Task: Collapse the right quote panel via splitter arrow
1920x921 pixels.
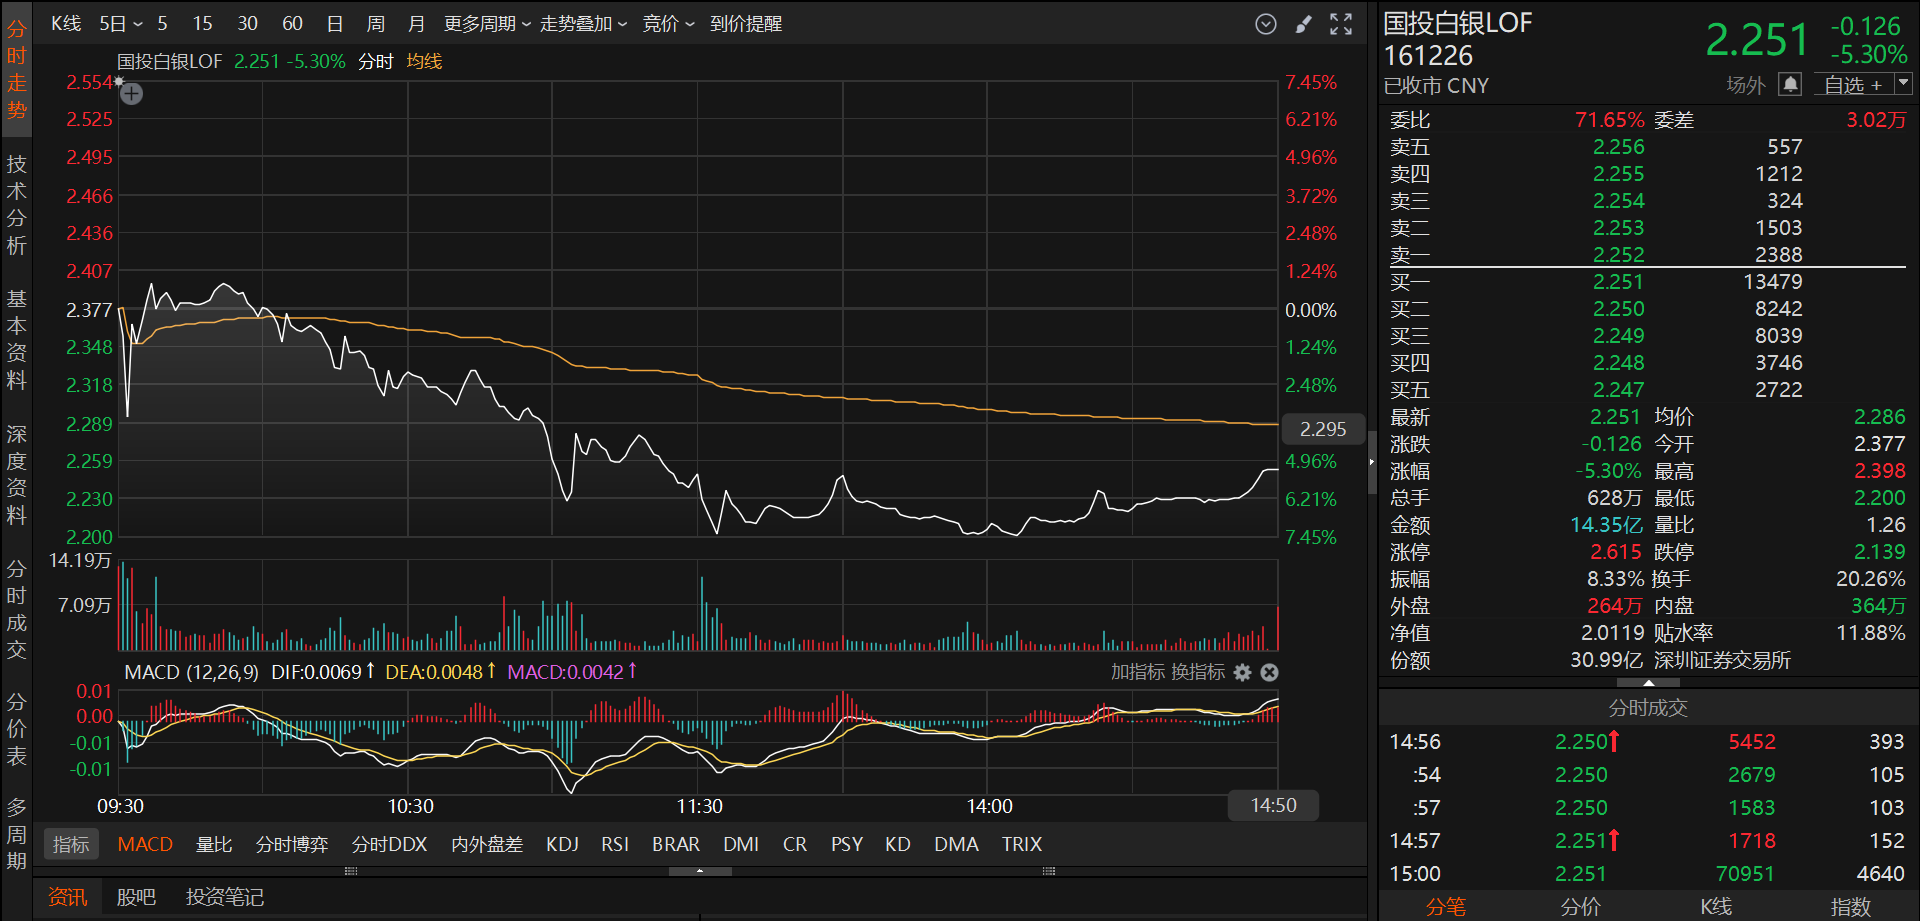Action: click(1372, 462)
